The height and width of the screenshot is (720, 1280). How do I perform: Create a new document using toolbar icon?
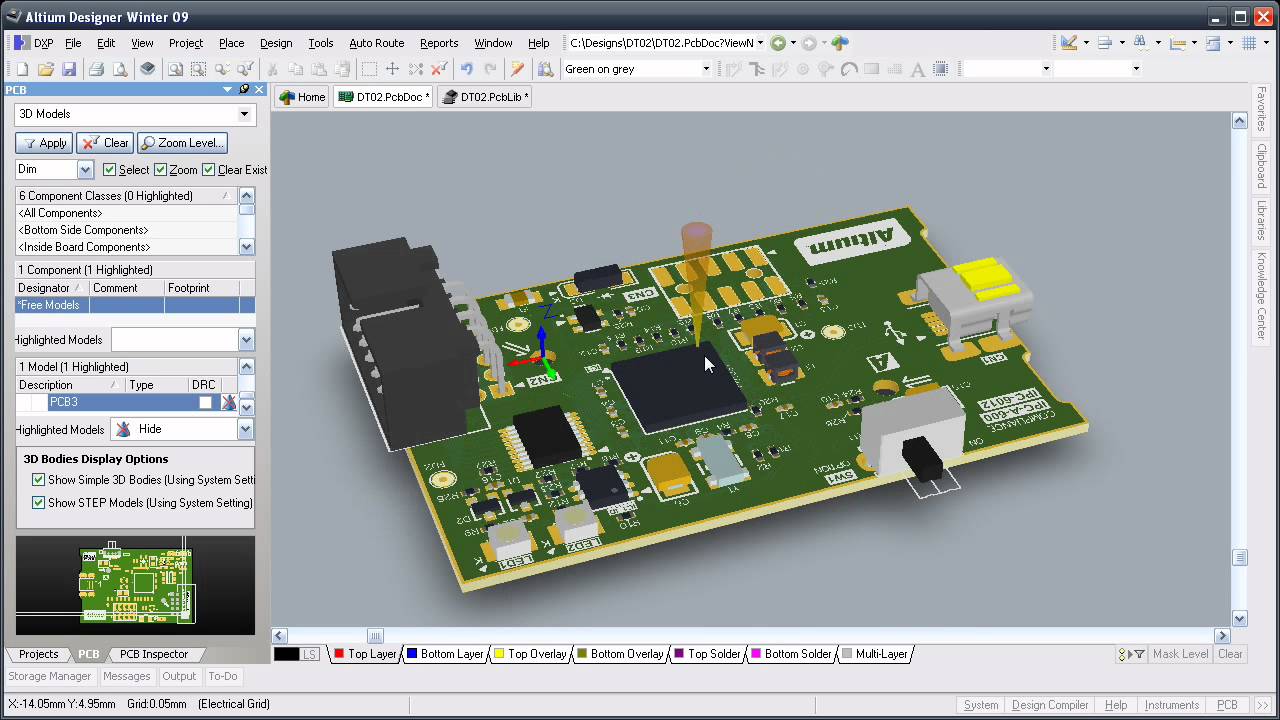22,68
